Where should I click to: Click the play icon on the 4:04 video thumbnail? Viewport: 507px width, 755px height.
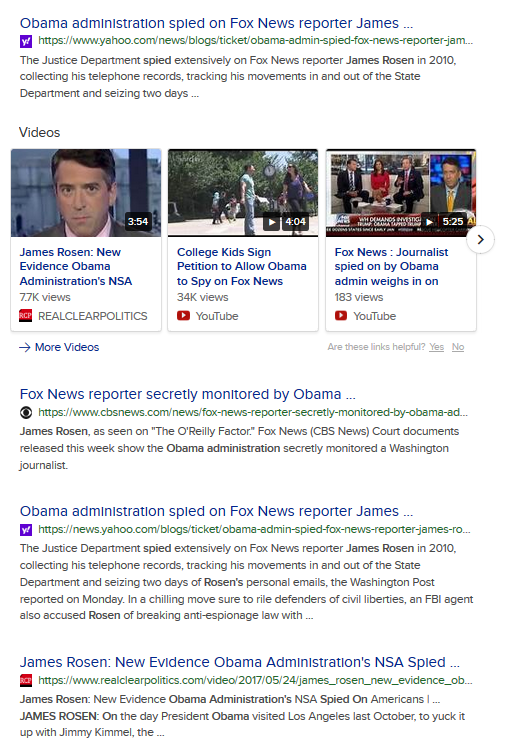pos(272,222)
